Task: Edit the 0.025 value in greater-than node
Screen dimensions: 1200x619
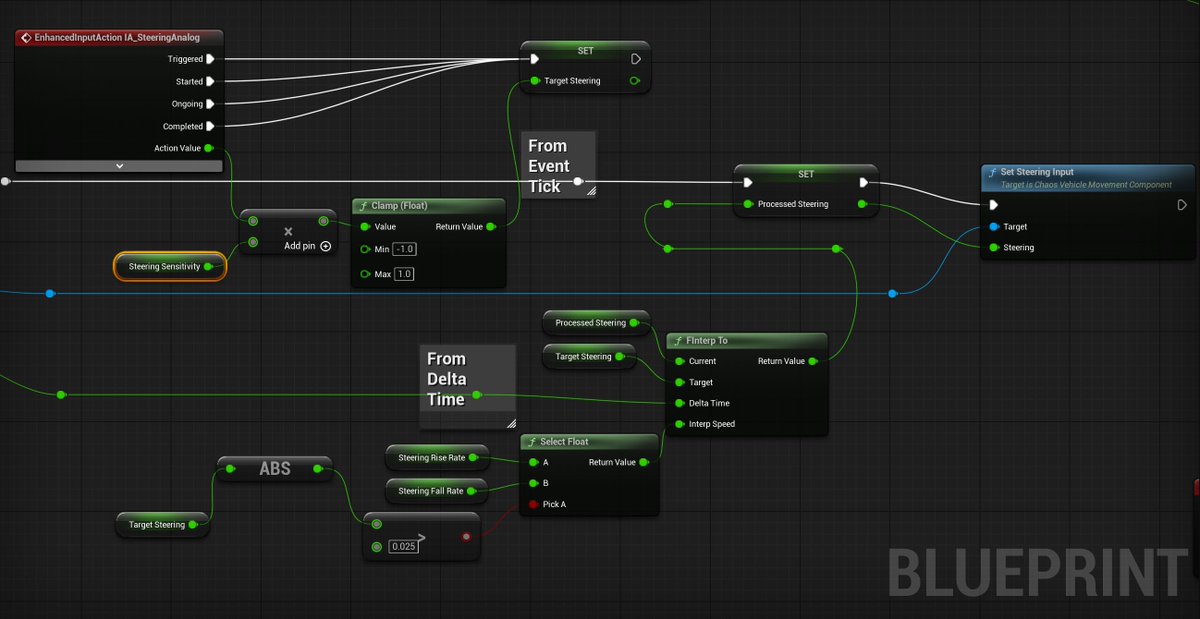Action: pyautogui.click(x=403, y=546)
